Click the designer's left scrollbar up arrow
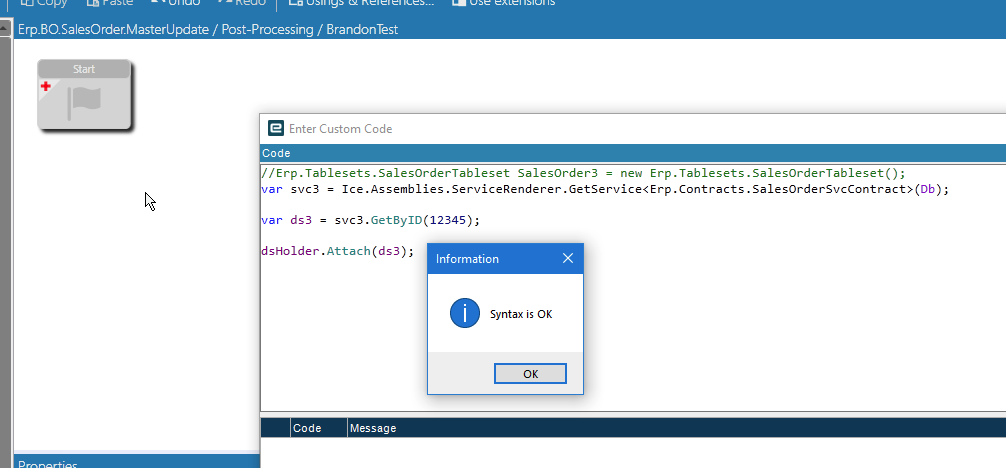Image resolution: width=1006 pixels, height=468 pixels. coord(6,29)
